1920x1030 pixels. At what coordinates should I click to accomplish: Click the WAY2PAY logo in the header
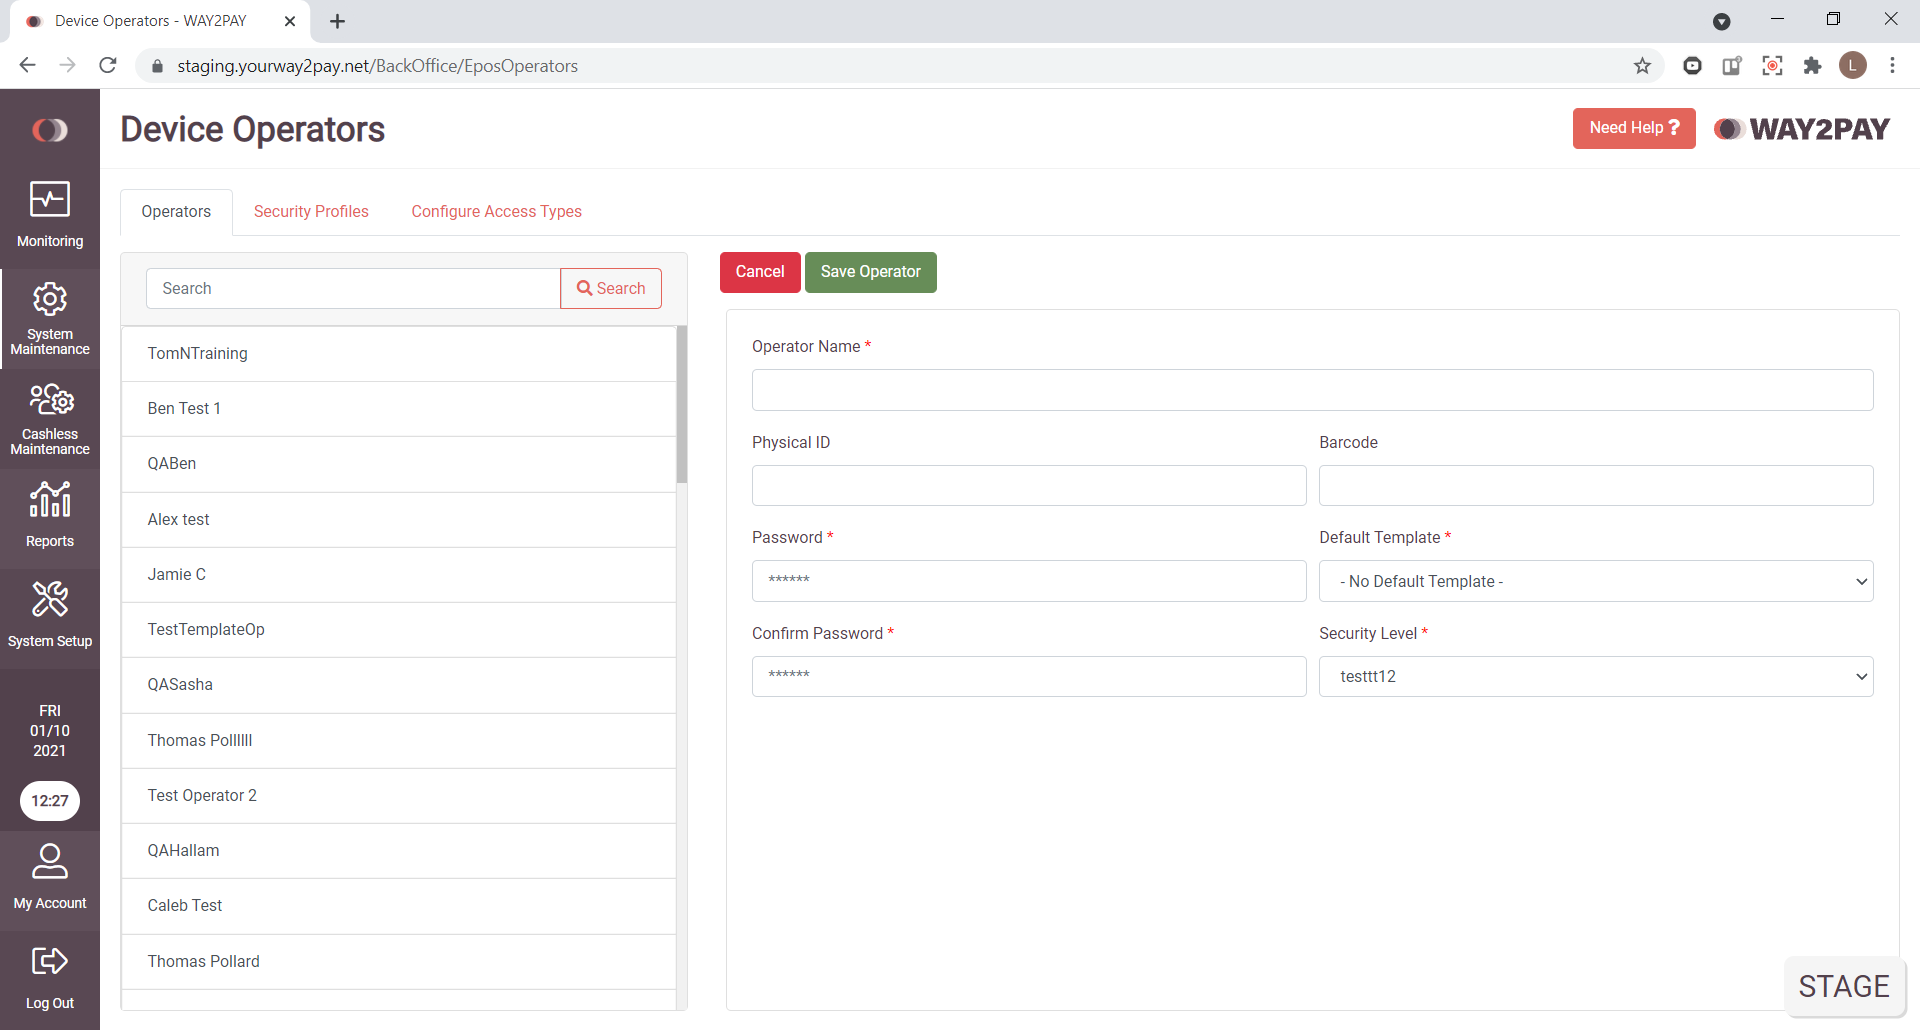[1800, 128]
